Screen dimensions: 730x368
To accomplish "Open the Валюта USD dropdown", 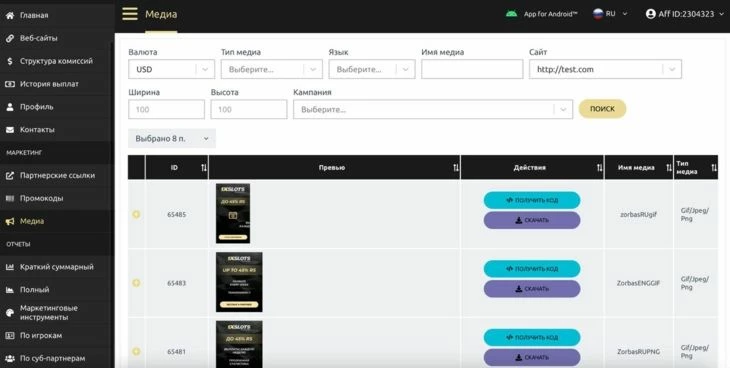I will coord(171,69).
